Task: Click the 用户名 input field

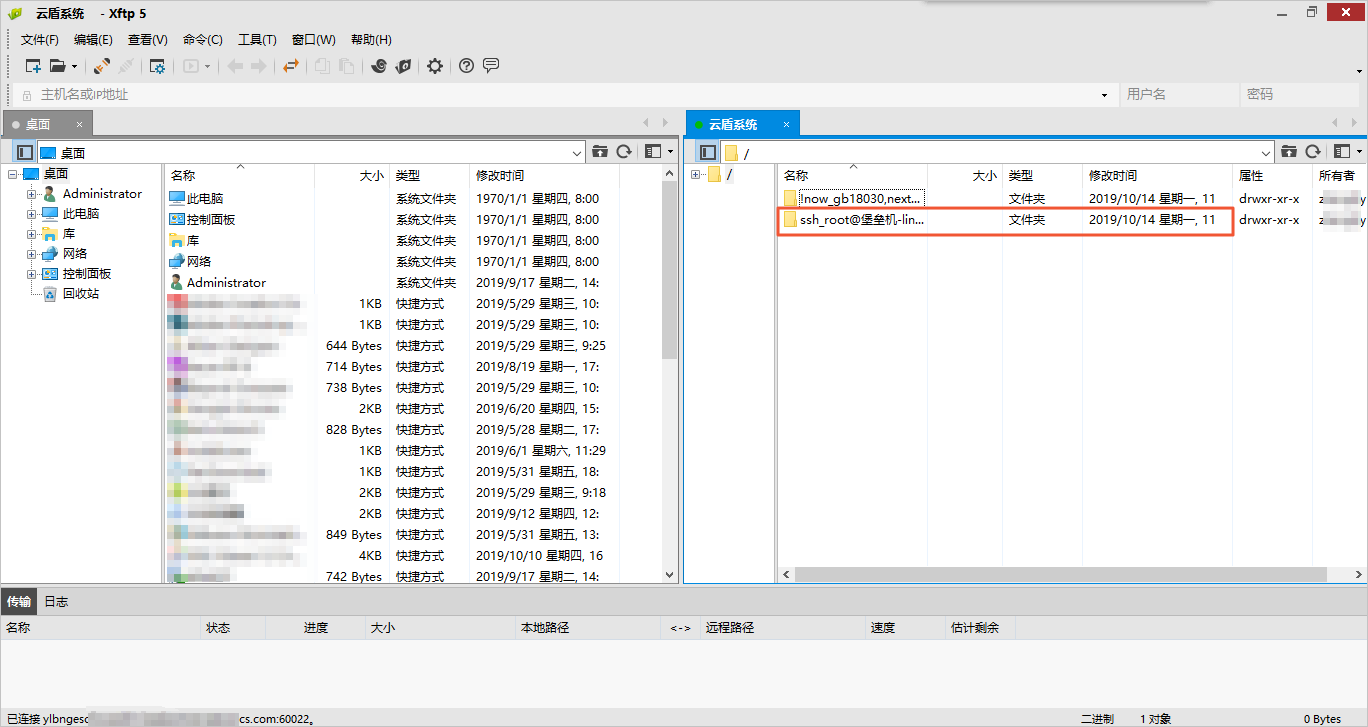Action: [1178, 95]
